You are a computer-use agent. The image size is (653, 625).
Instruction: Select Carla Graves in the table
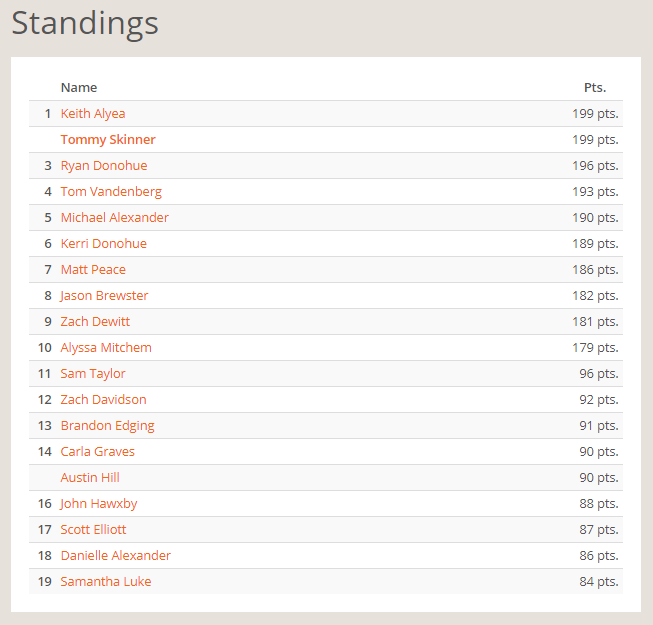(98, 452)
